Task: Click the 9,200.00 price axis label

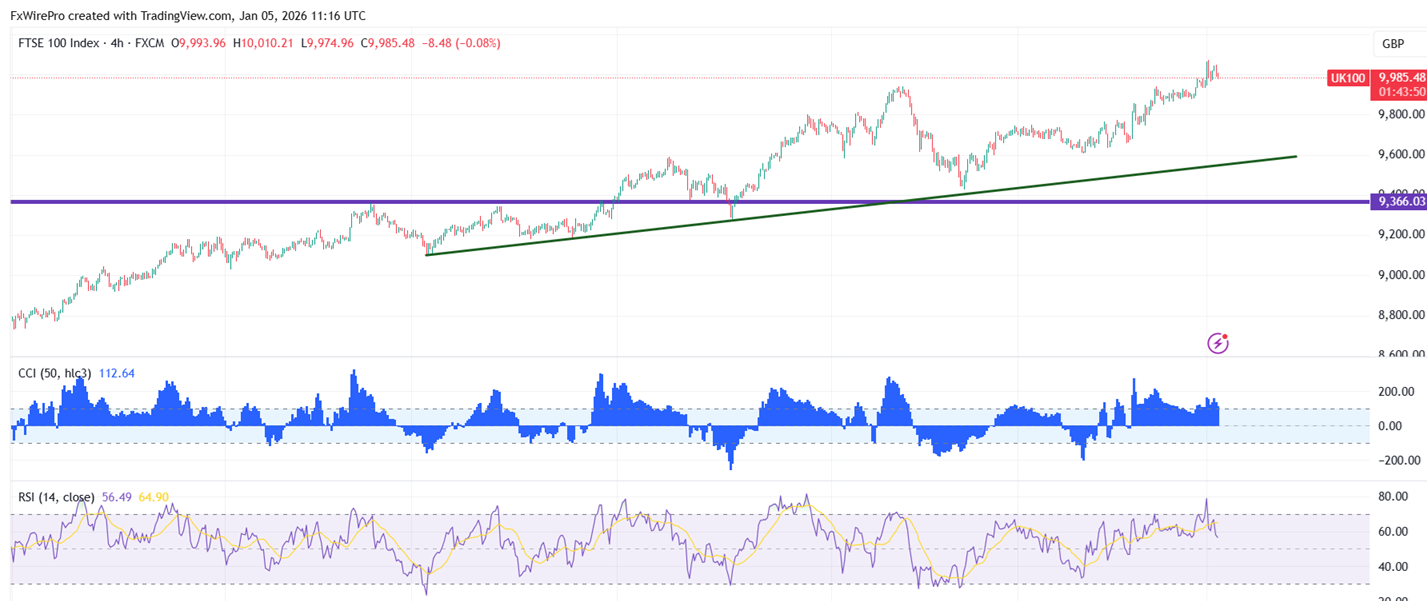Action: click(1401, 234)
